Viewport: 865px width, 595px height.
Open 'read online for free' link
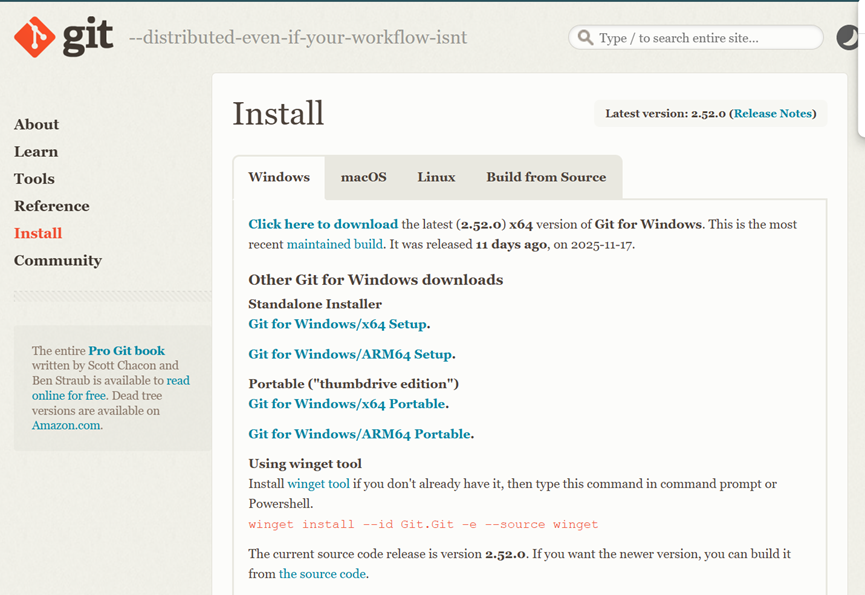pyautogui.click(x=111, y=388)
